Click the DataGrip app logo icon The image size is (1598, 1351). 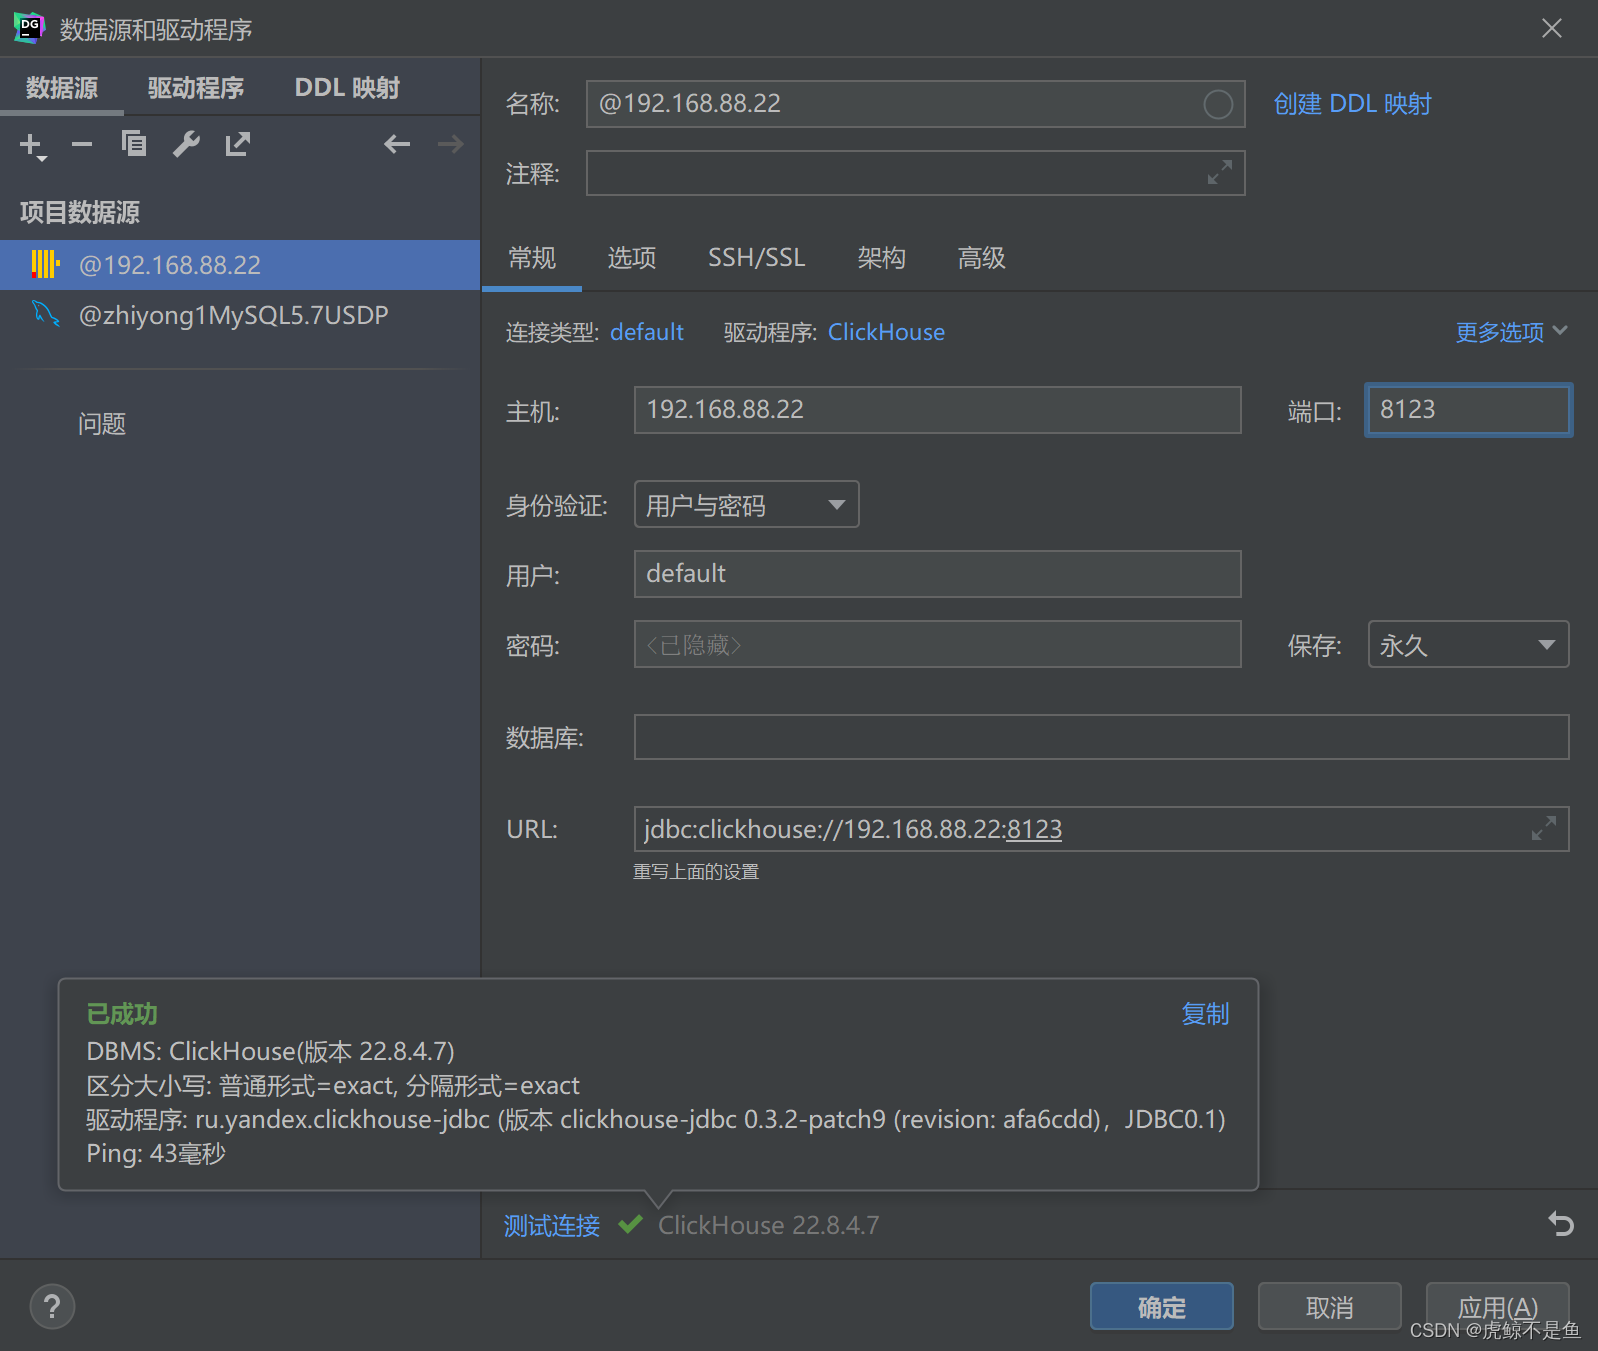click(29, 28)
